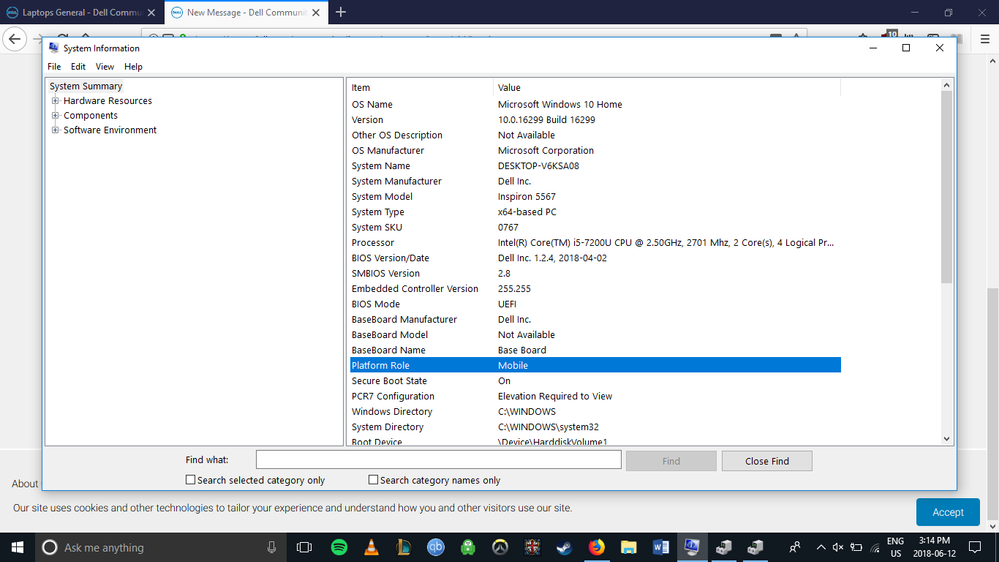Enable Search category names only
The height and width of the screenshot is (562, 999).
point(373,480)
